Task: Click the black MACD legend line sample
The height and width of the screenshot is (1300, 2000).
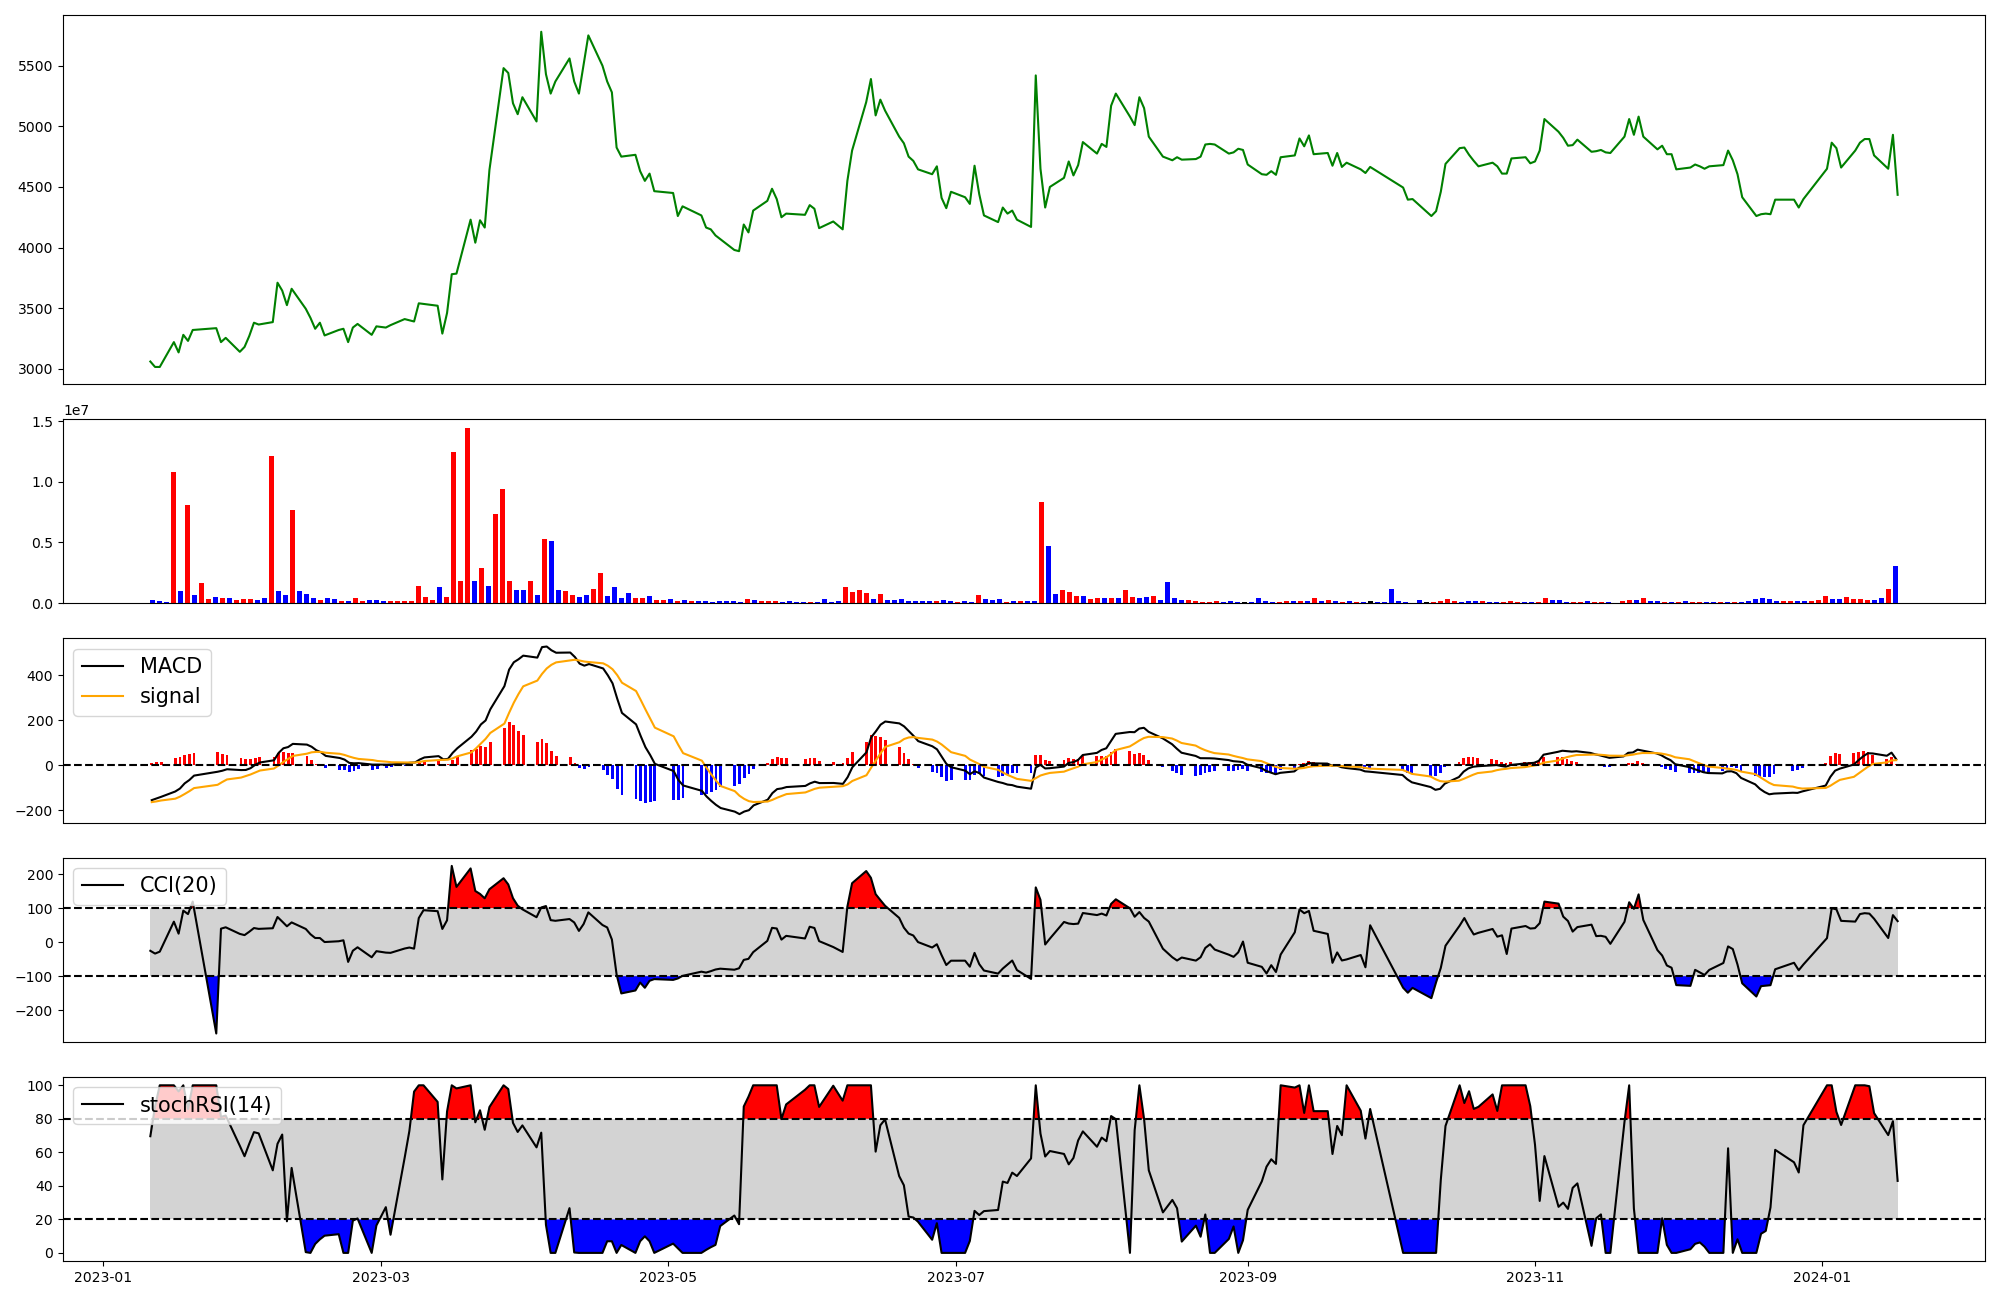Action: coord(102,667)
